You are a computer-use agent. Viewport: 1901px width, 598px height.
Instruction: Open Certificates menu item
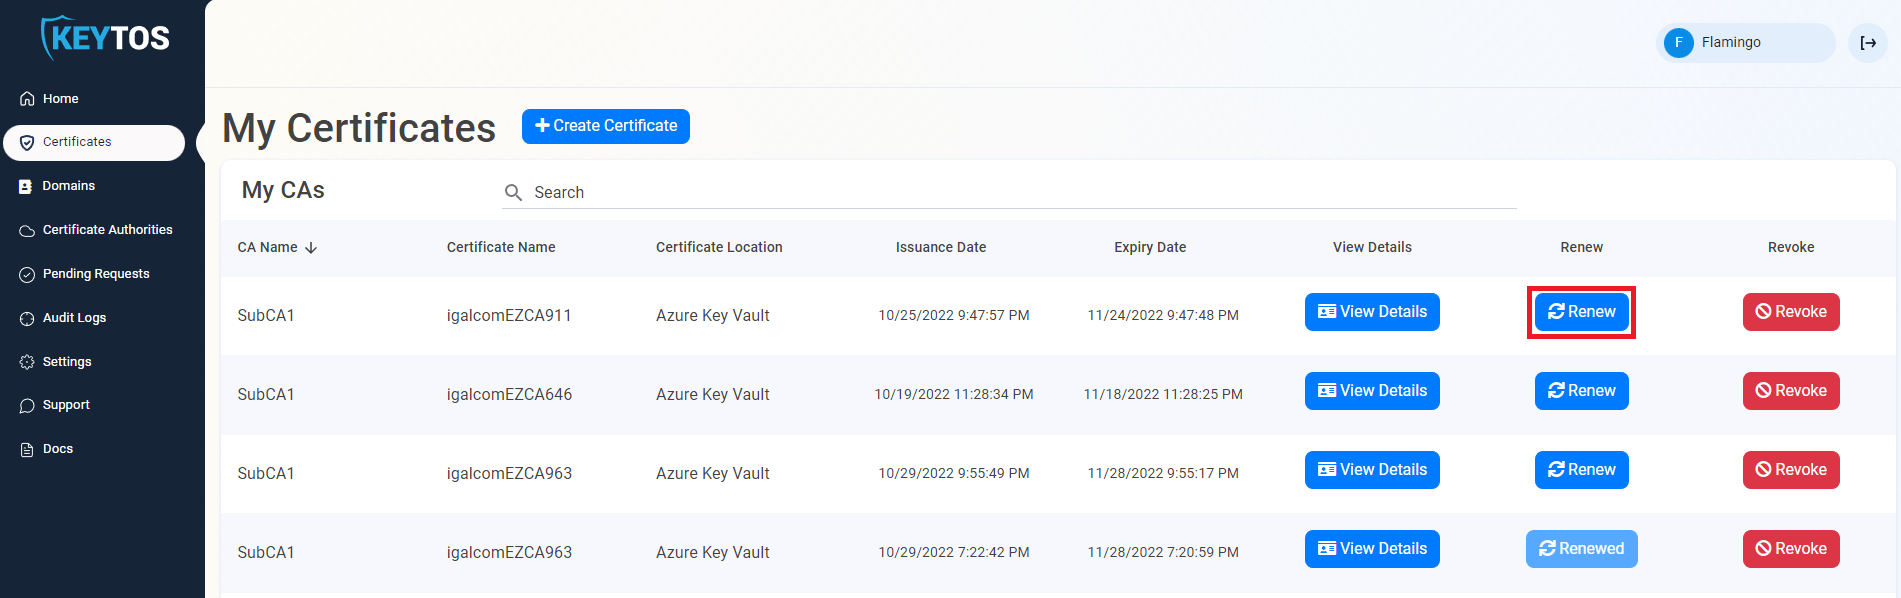pos(94,143)
